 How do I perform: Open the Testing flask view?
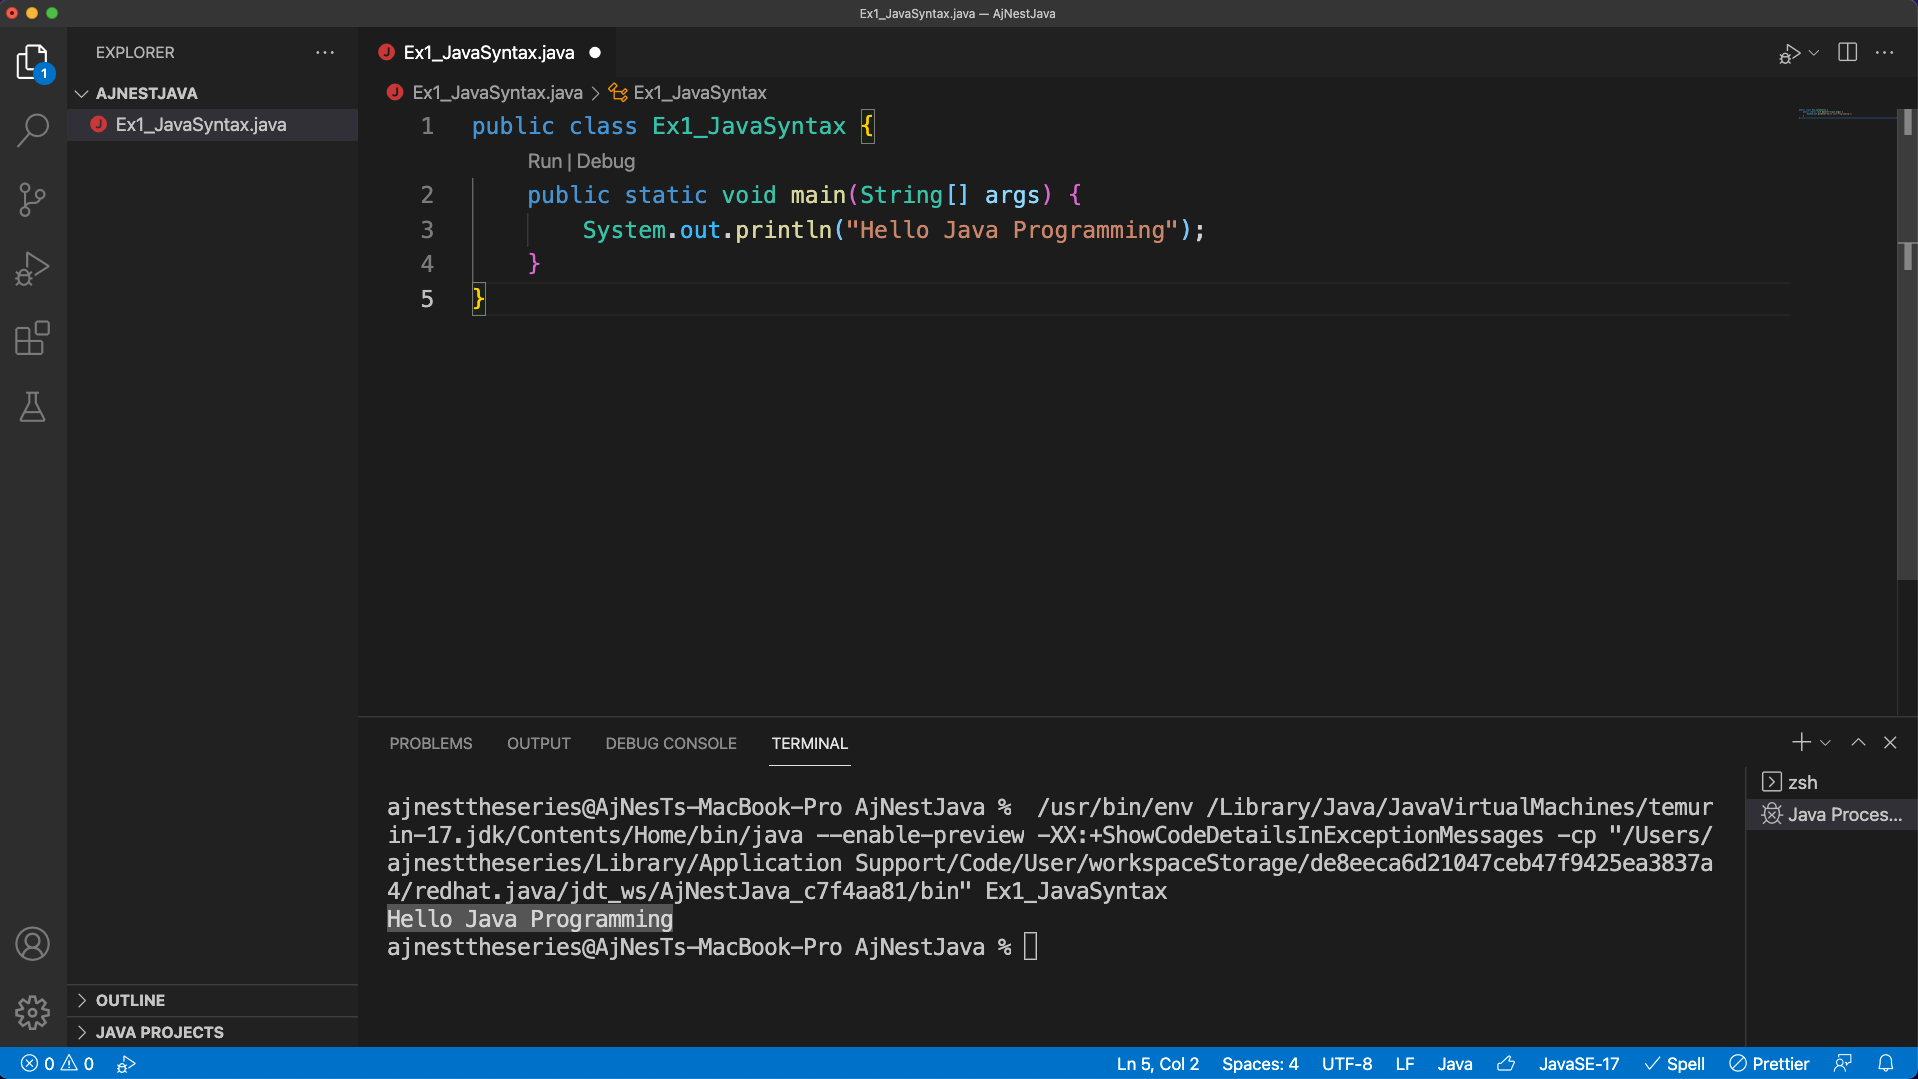coord(33,407)
